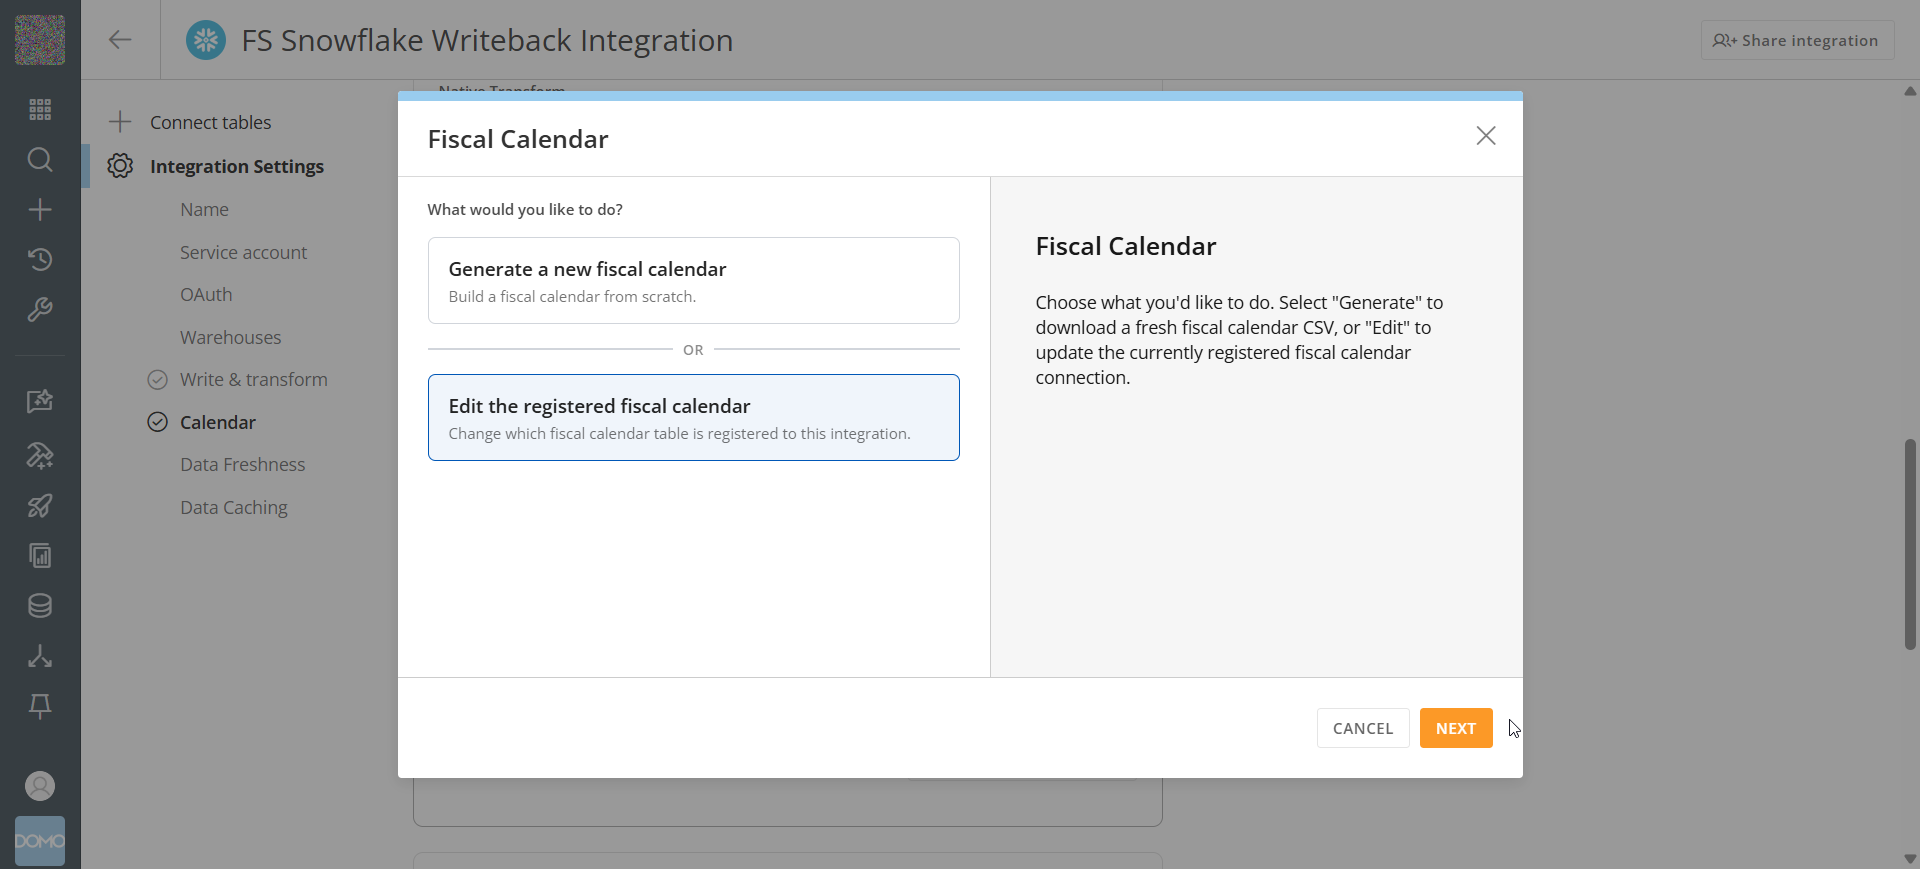Click the pin icon in sidebar

tap(40, 706)
